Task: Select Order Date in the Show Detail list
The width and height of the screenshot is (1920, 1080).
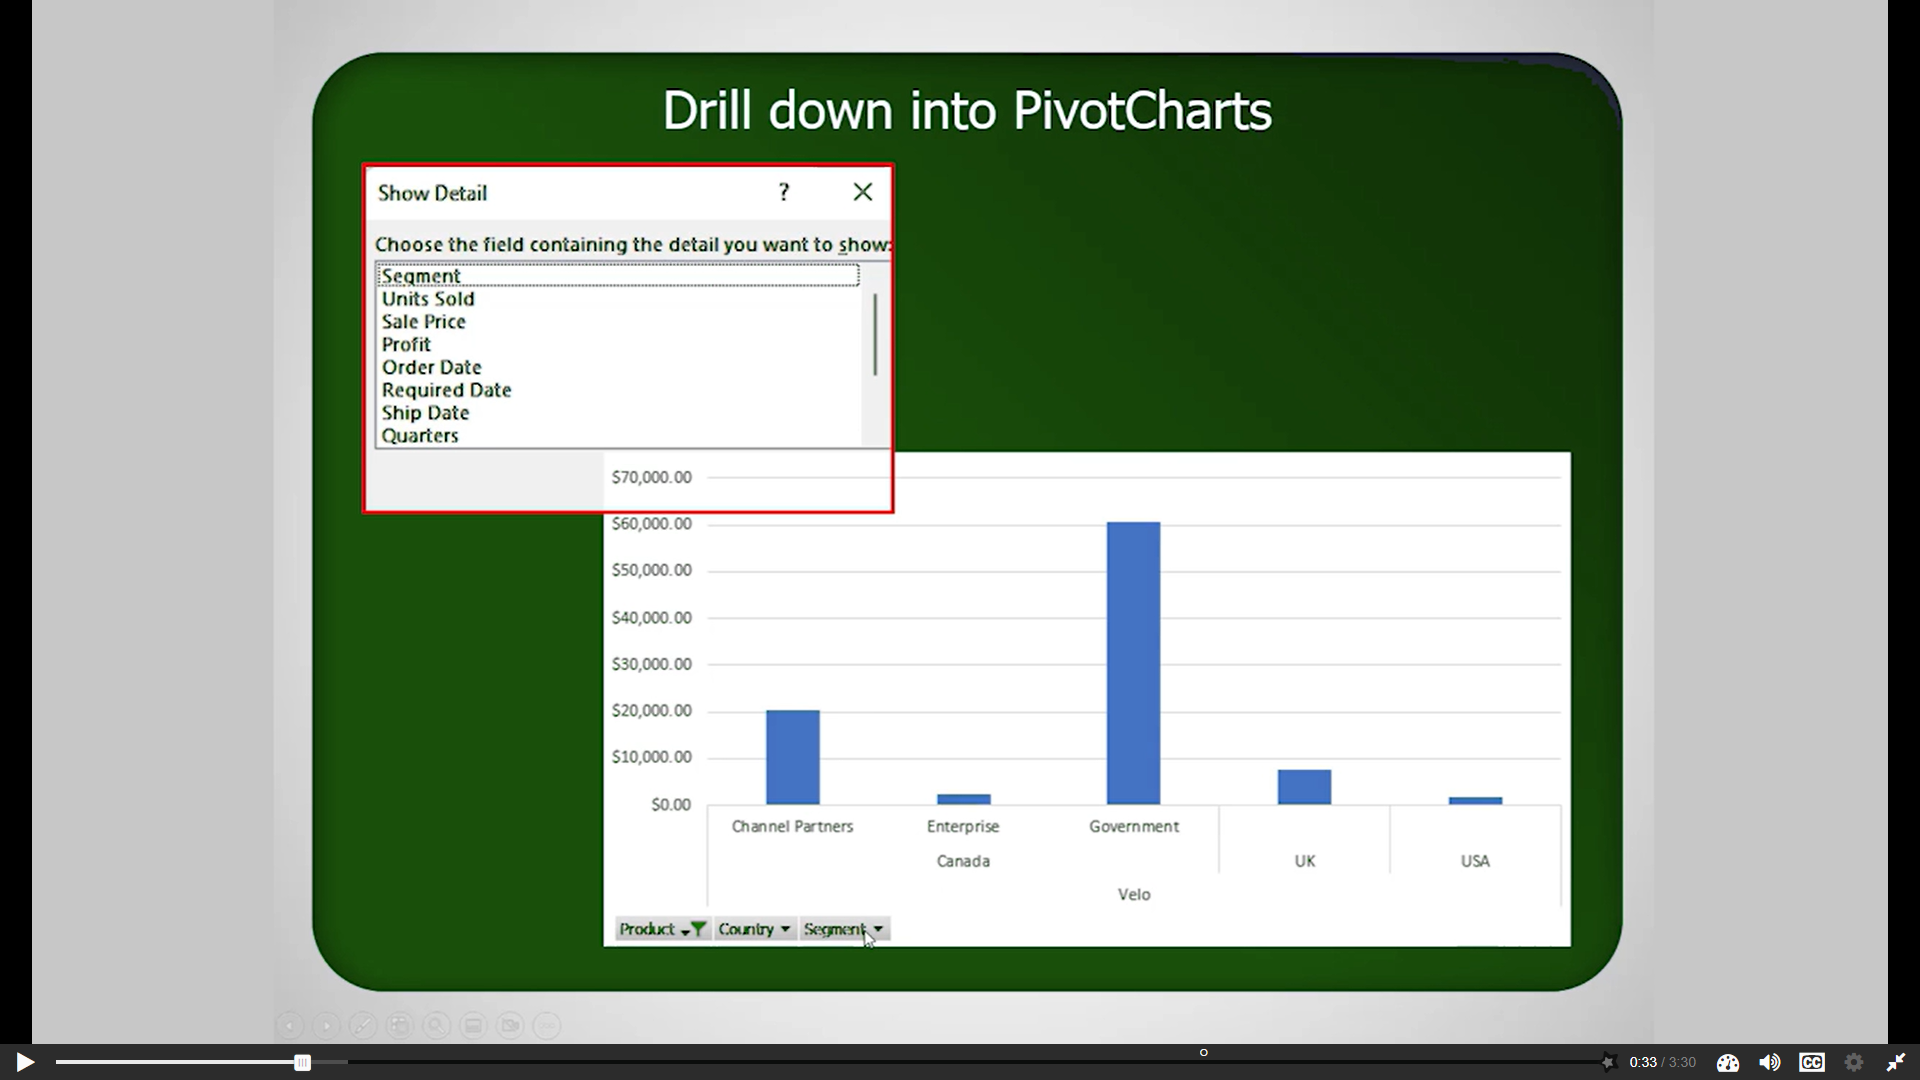Action: click(x=431, y=367)
